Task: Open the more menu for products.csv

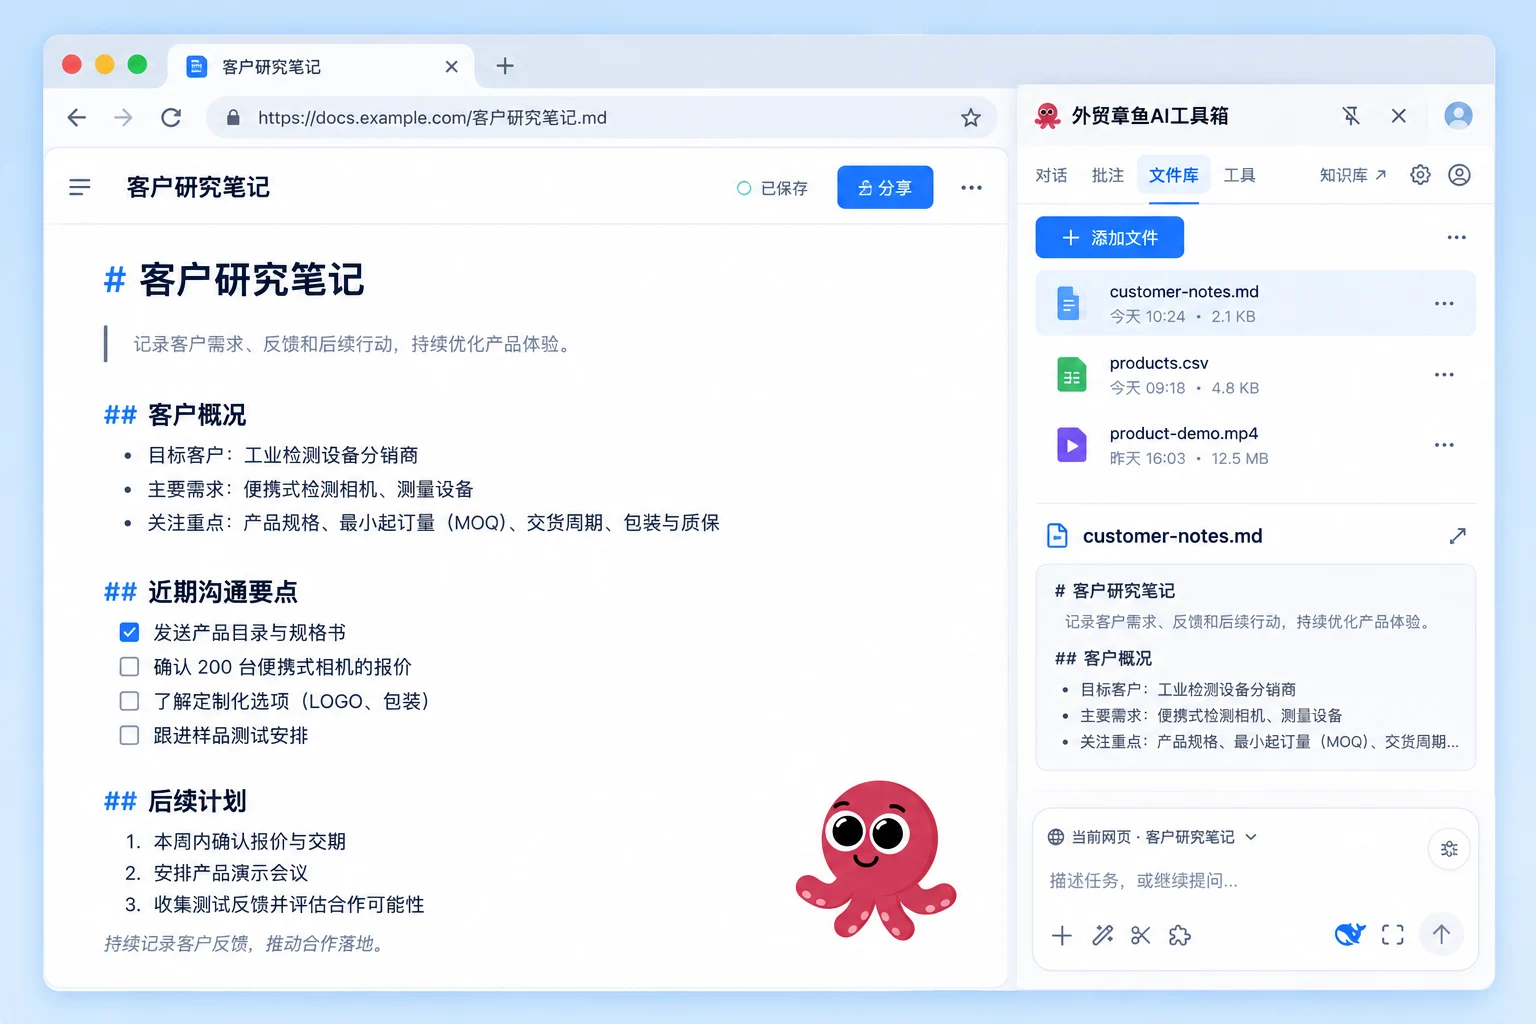Action: pyautogui.click(x=1444, y=375)
